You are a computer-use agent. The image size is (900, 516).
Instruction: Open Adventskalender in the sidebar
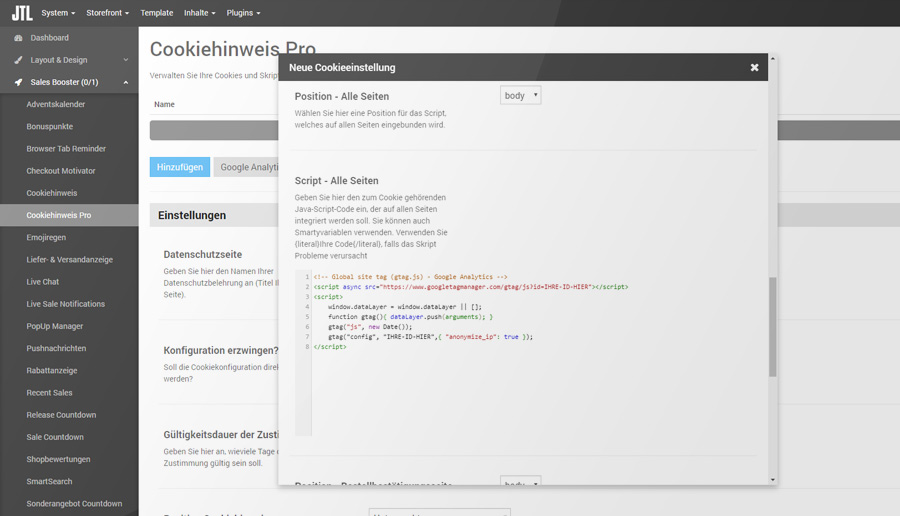pos(56,104)
